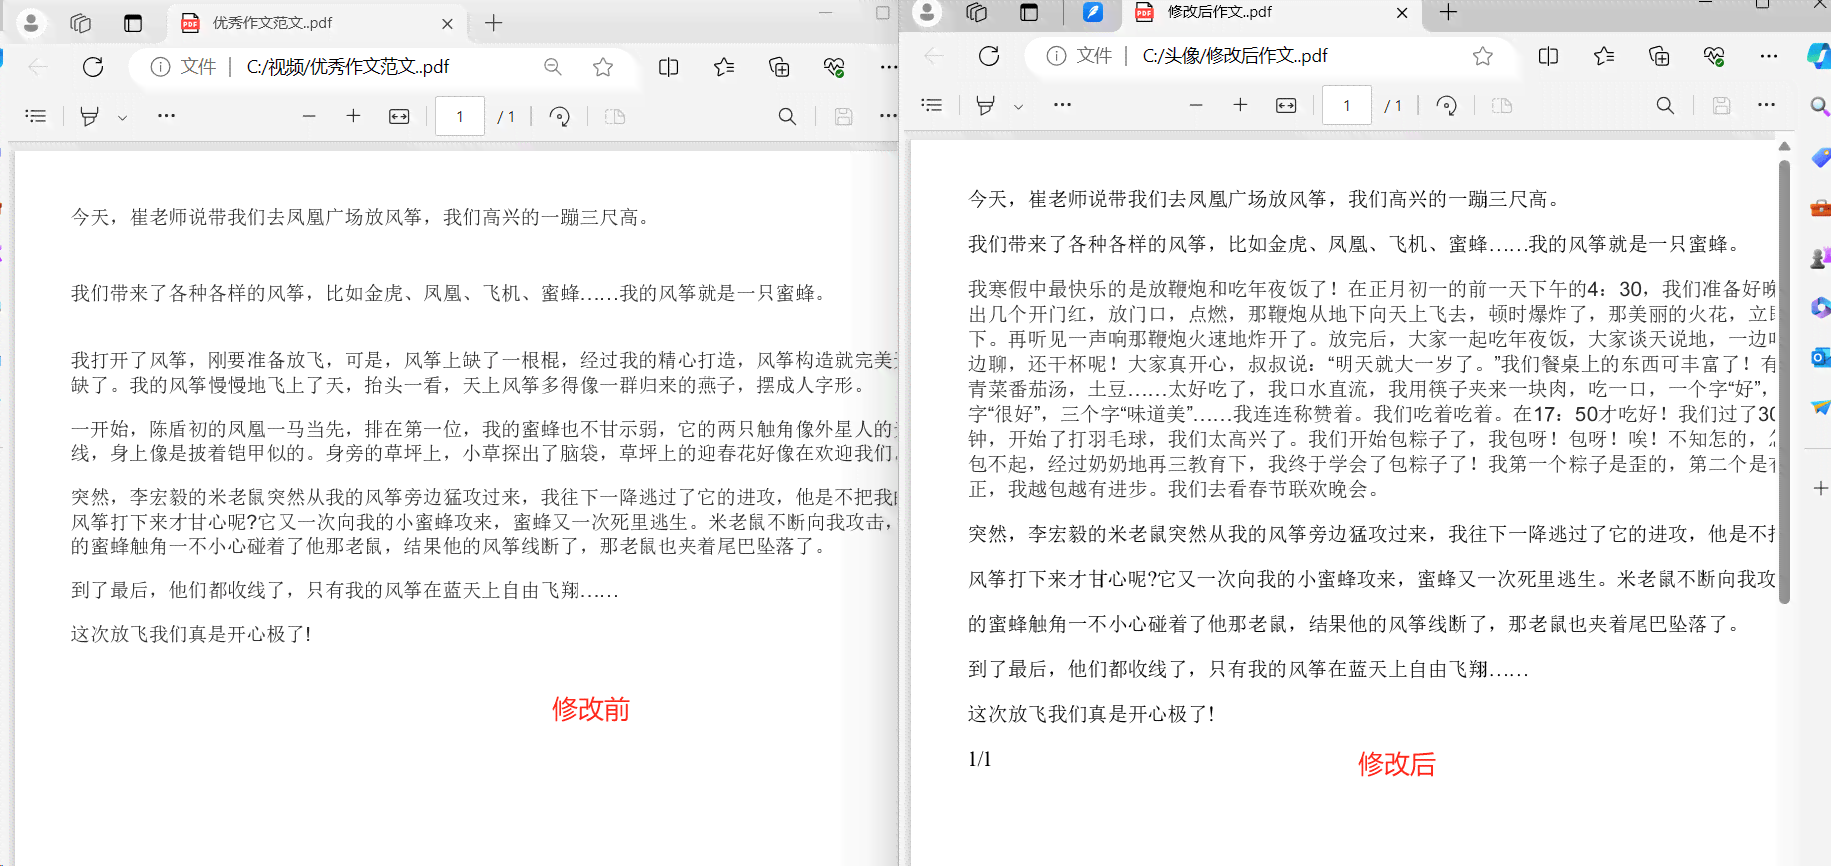The image size is (1831, 866).
Task: Select pinned blue tab in right window
Action: click(1093, 12)
